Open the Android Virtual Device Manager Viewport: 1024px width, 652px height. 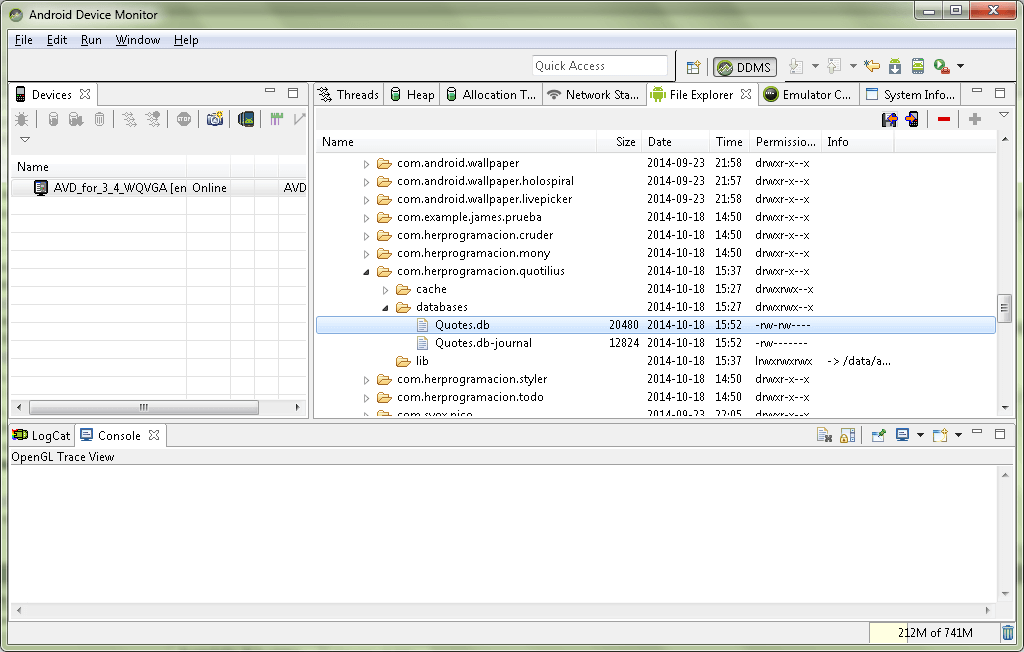(918, 66)
